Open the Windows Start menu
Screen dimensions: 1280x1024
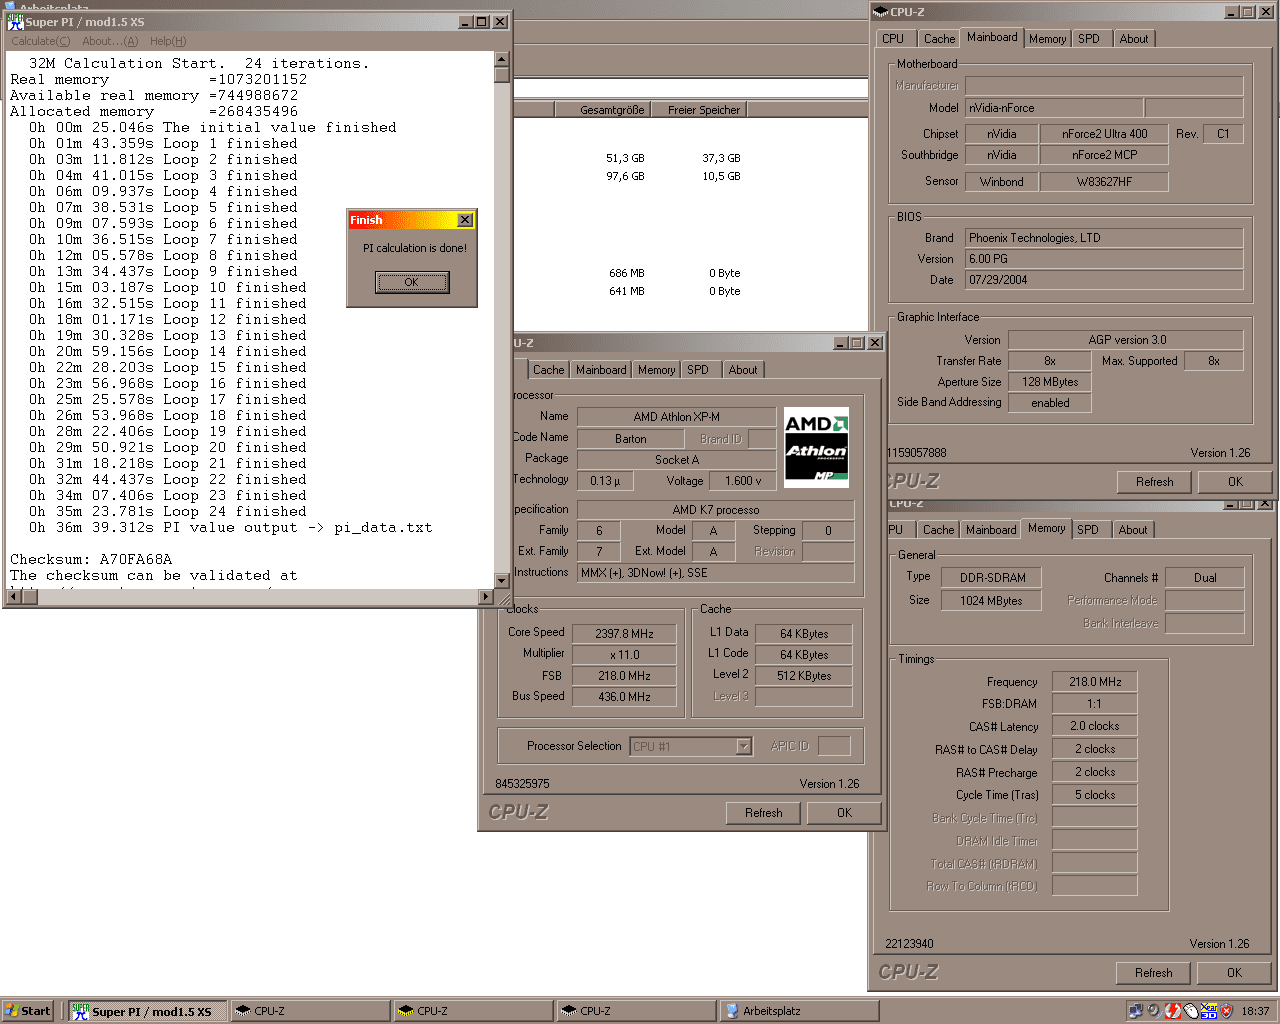pyautogui.click(x=28, y=1011)
